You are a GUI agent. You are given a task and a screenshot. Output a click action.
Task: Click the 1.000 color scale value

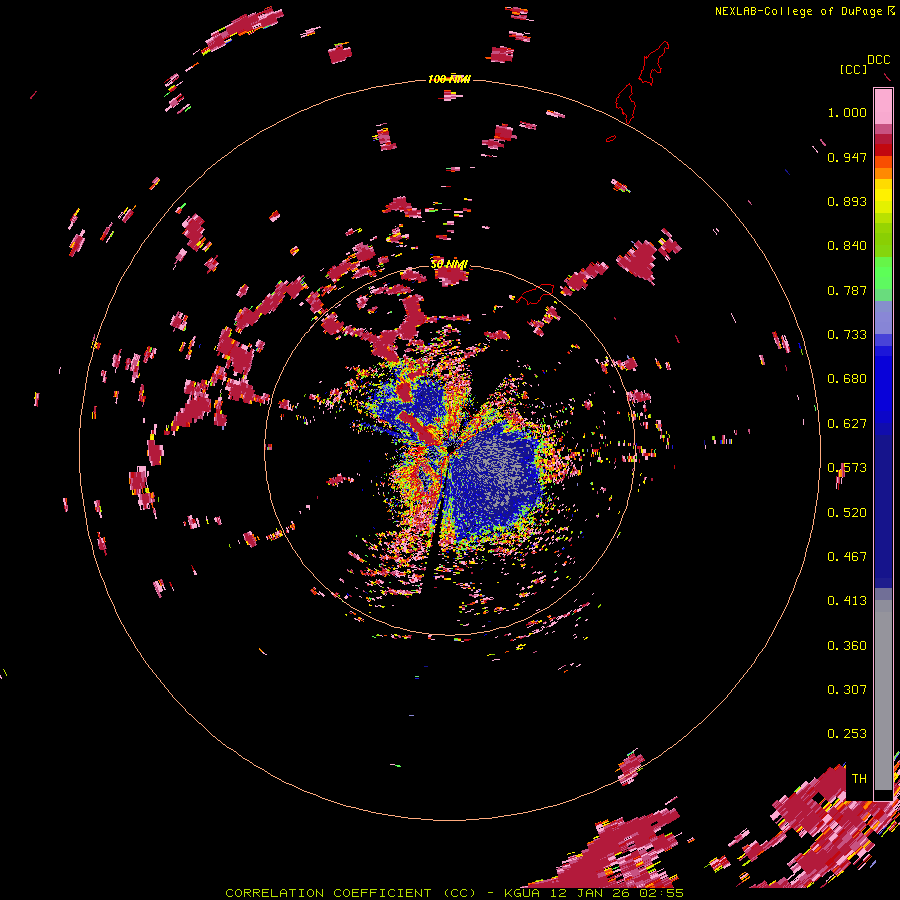point(847,112)
